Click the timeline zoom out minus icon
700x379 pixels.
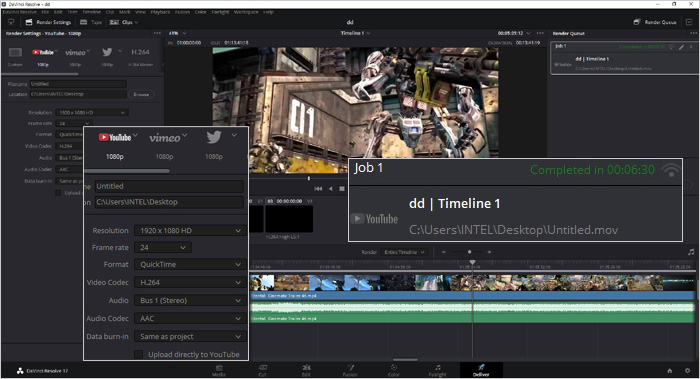(x=443, y=252)
